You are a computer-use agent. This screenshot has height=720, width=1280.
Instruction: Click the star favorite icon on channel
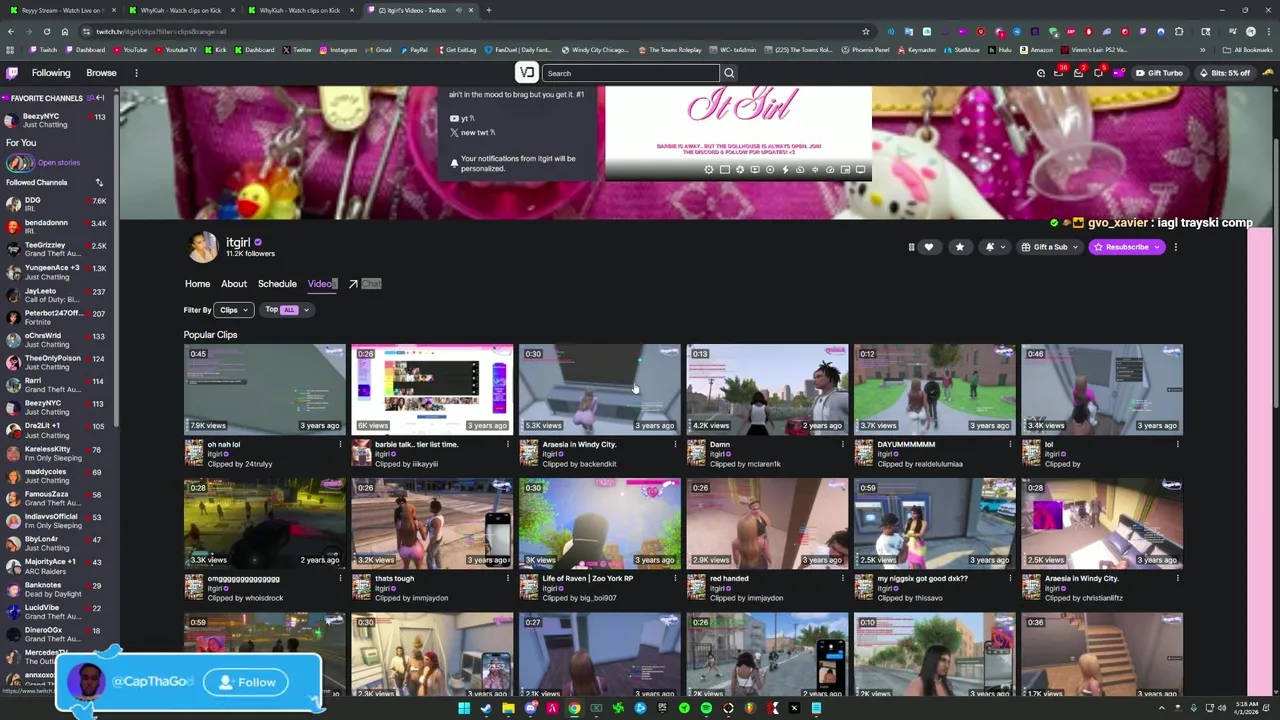point(960,247)
